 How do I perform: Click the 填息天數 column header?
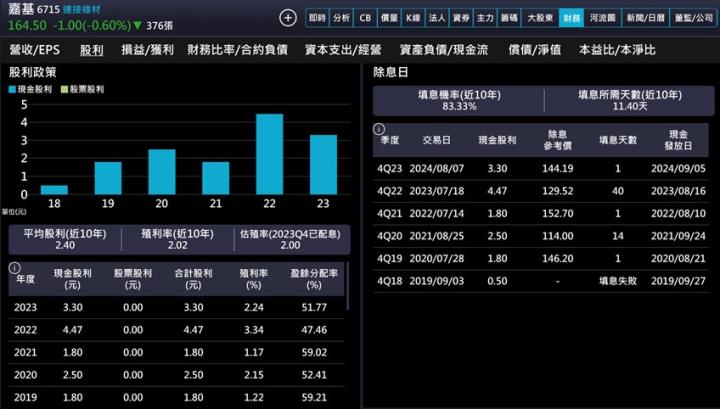[x=618, y=140]
